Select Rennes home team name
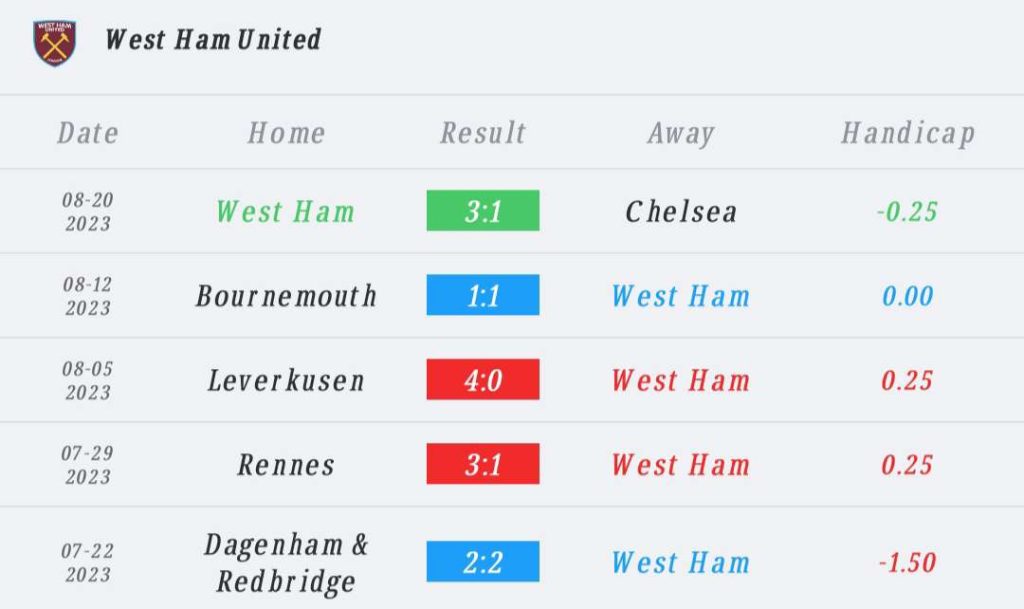Image resolution: width=1024 pixels, height=609 pixels. click(x=286, y=465)
